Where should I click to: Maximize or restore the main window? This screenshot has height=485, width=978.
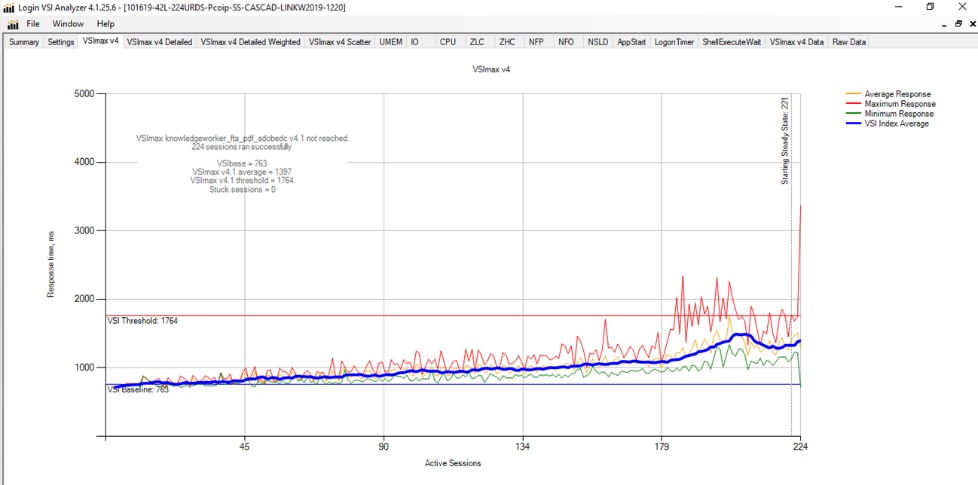click(930, 7)
